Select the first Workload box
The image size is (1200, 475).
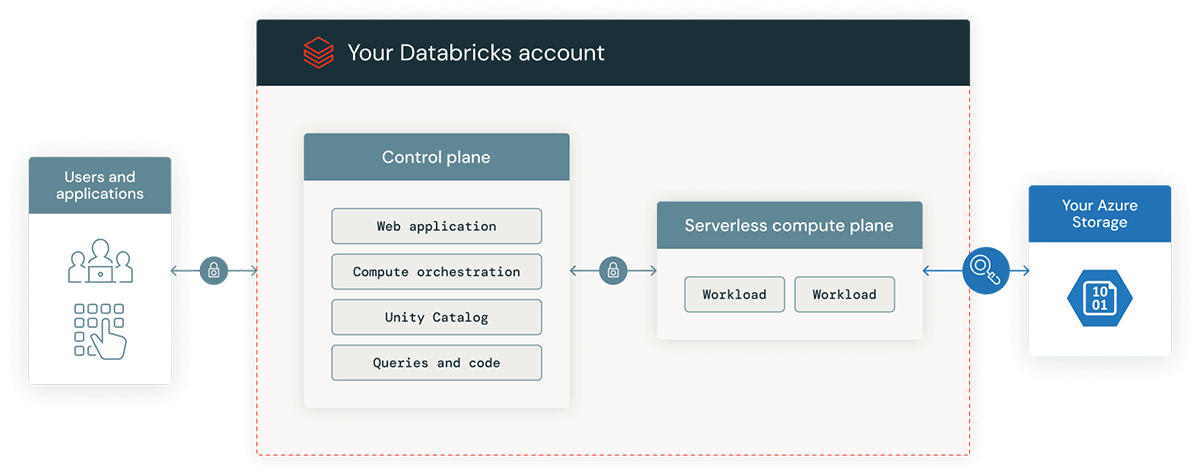coord(734,294)
